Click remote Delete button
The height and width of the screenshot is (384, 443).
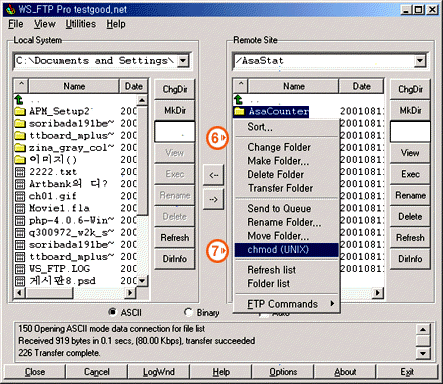pos(410,216)
